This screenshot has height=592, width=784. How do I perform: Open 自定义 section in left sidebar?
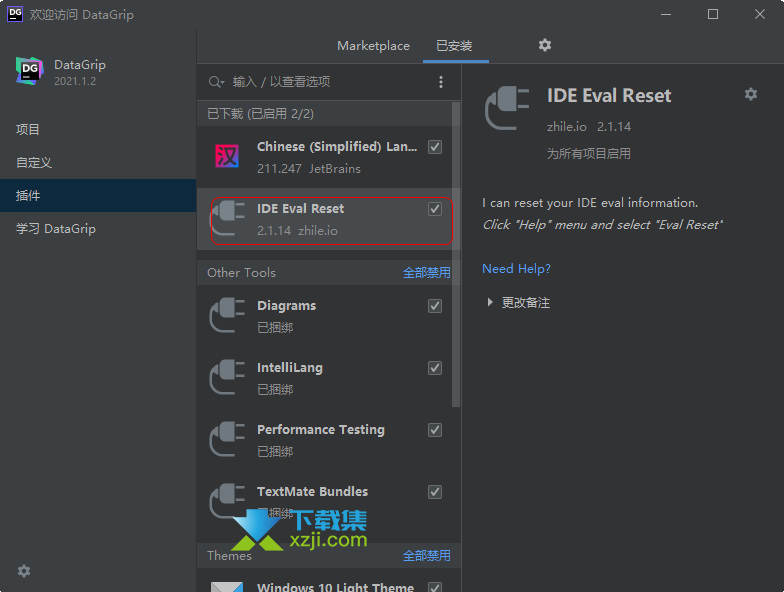coord(98,162)
